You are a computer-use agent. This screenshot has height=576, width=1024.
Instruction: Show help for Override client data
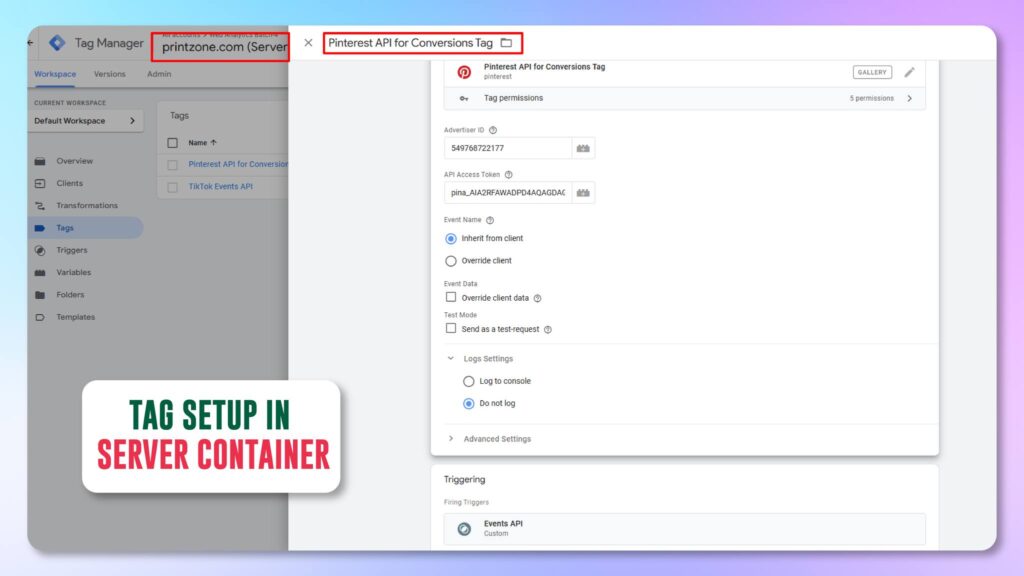tap(537, 298)
